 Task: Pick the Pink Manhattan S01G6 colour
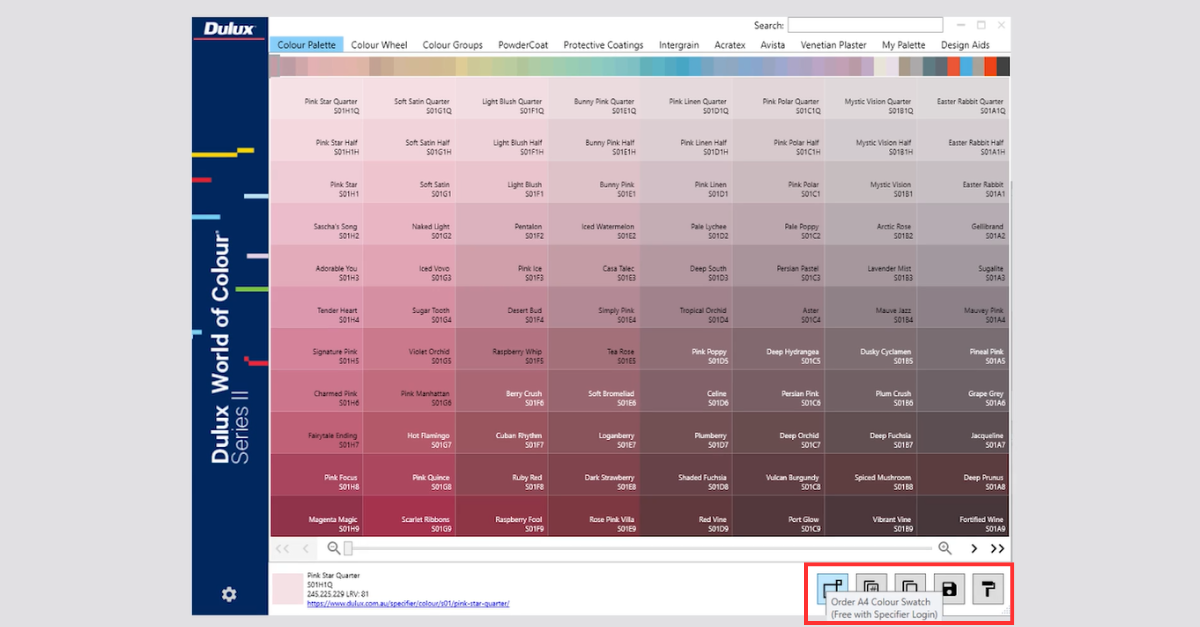click(x=408, y=391)
